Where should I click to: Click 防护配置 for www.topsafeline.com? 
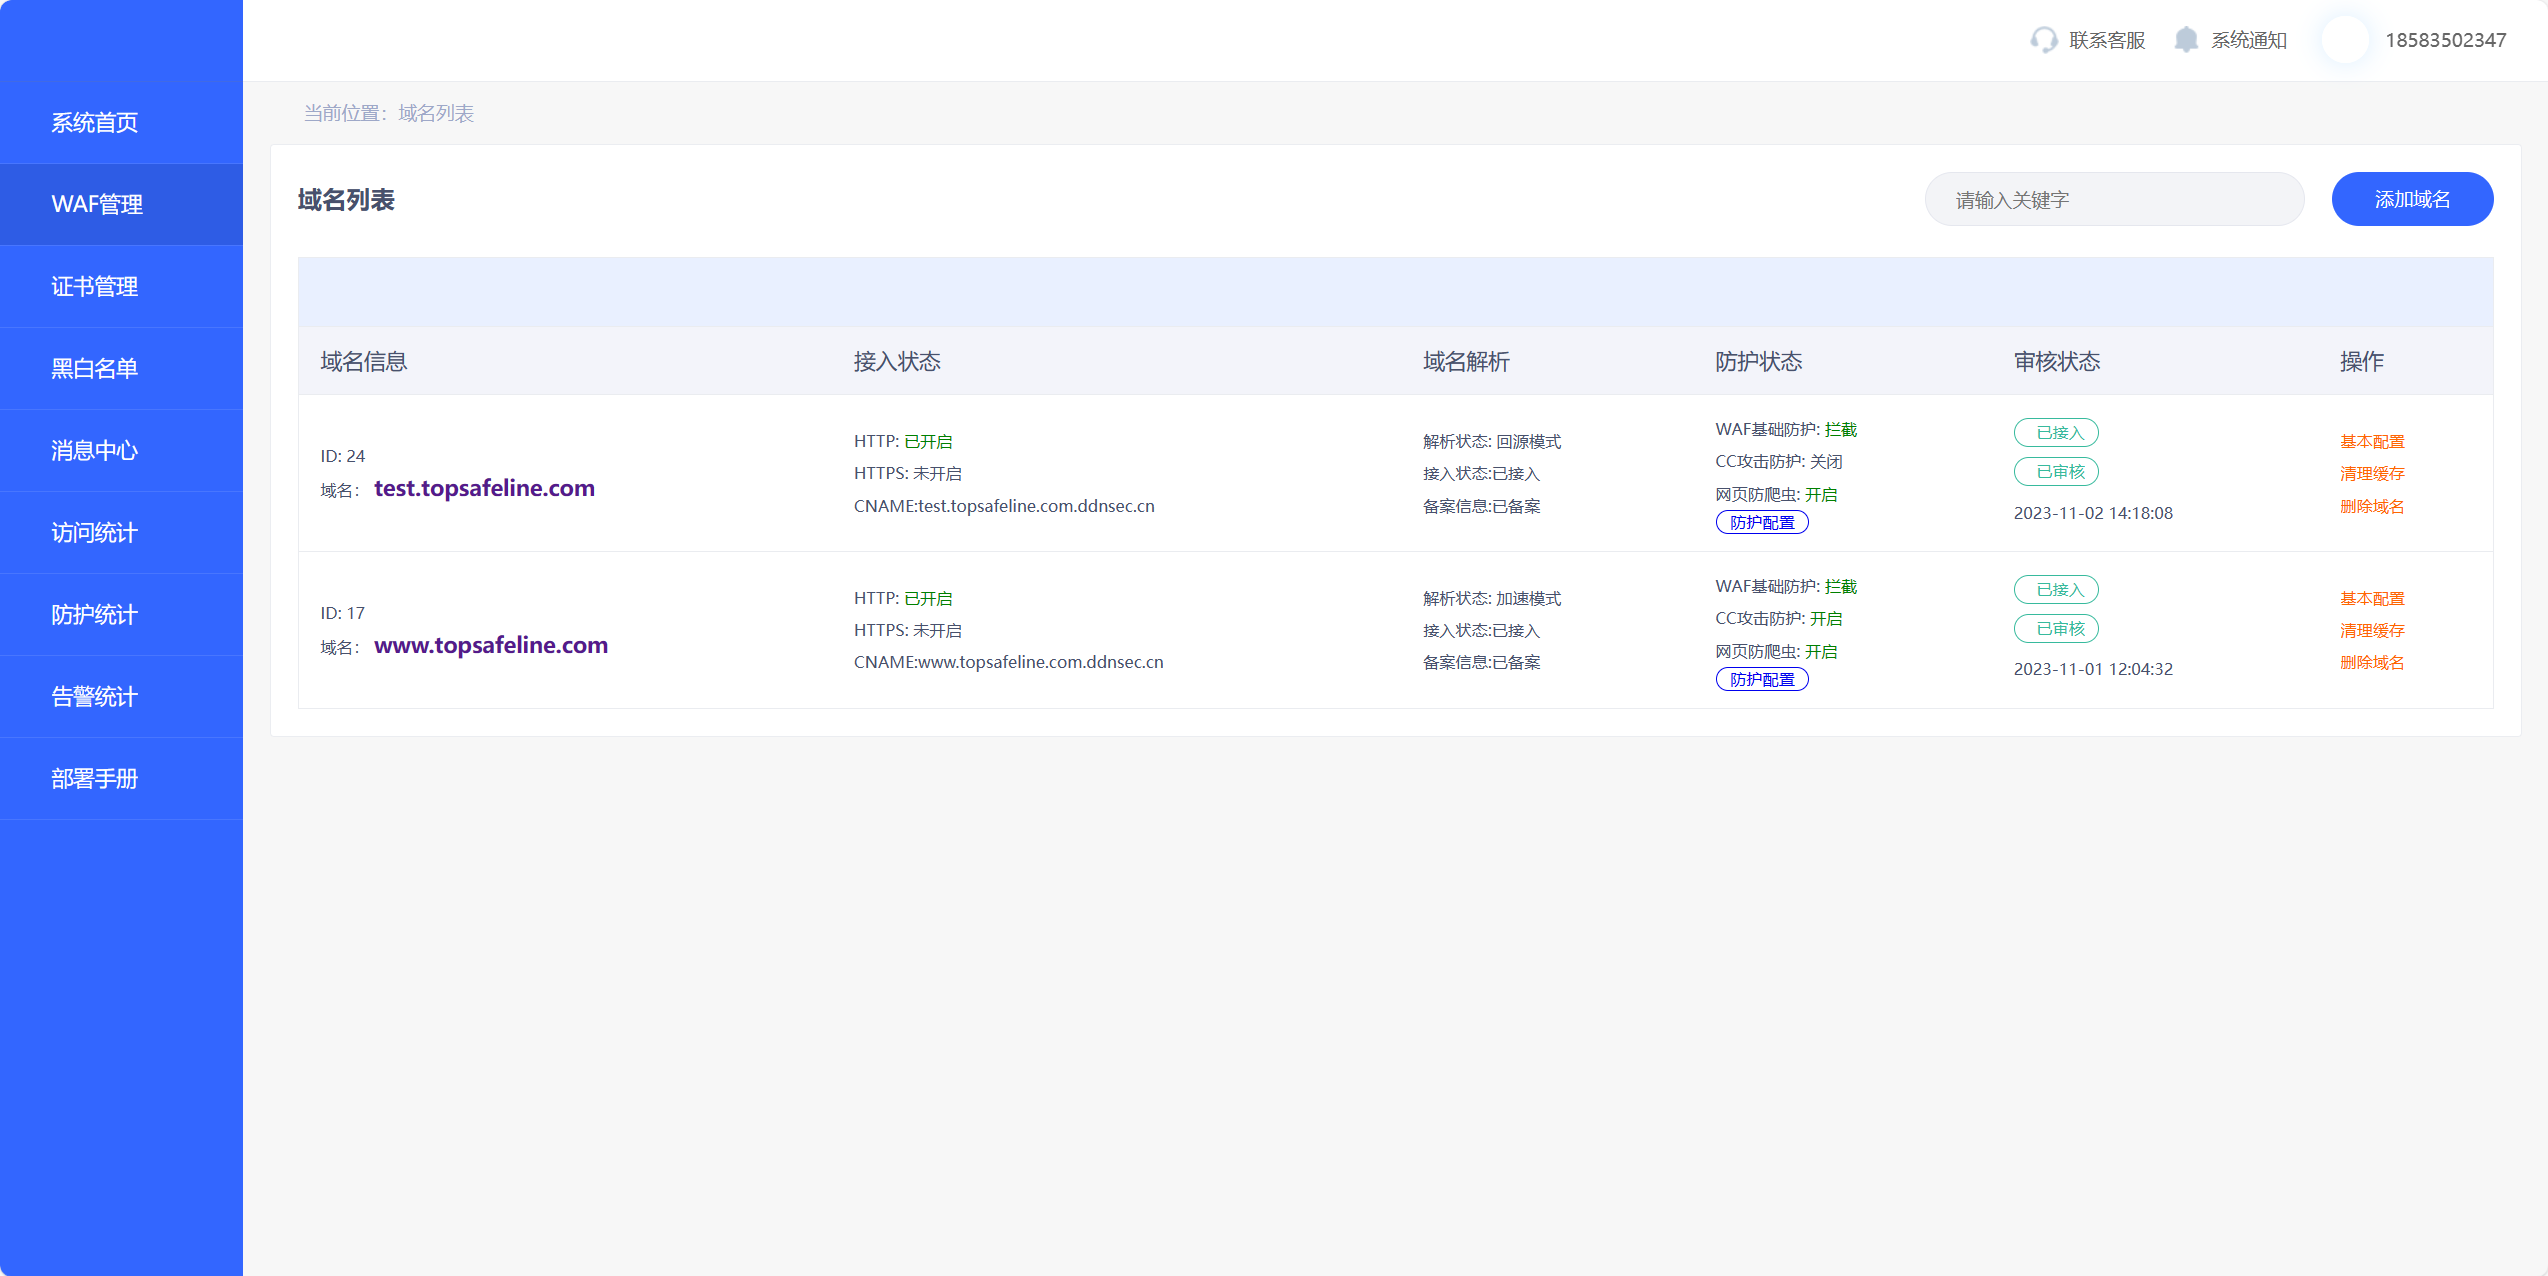click(x=1762, y=679)
